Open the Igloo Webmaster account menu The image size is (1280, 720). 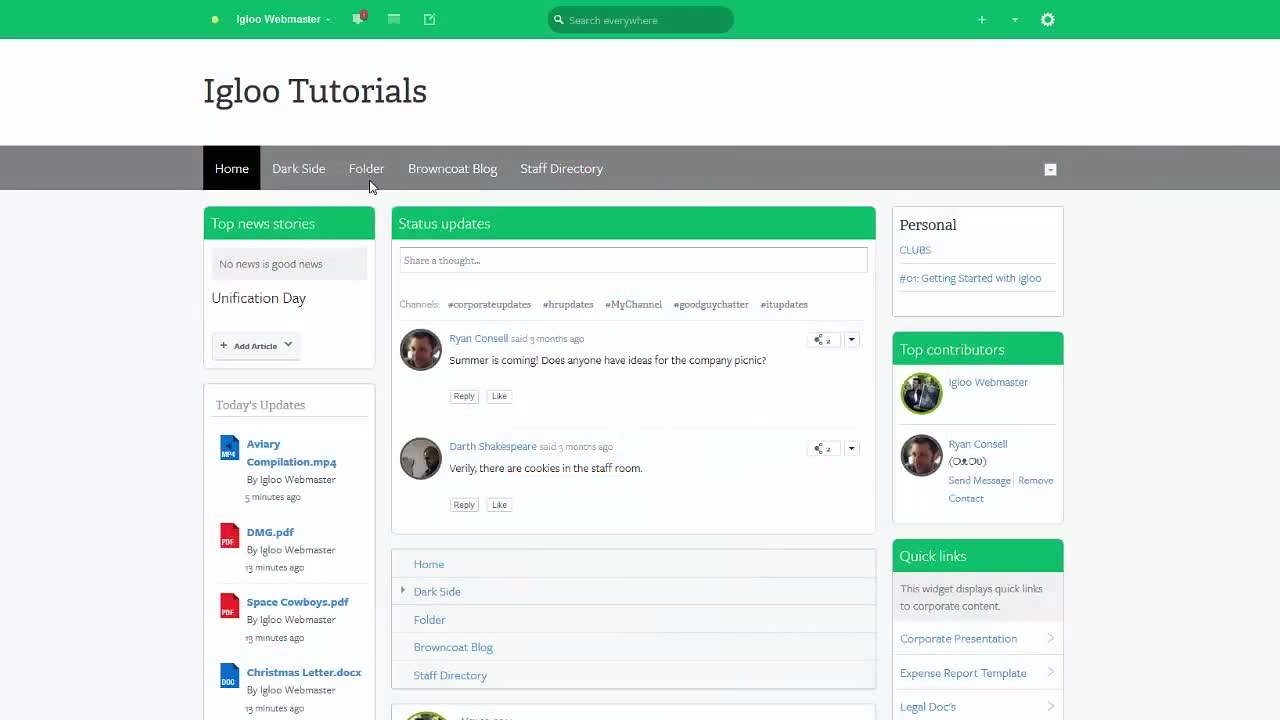(x=283, y=19)
